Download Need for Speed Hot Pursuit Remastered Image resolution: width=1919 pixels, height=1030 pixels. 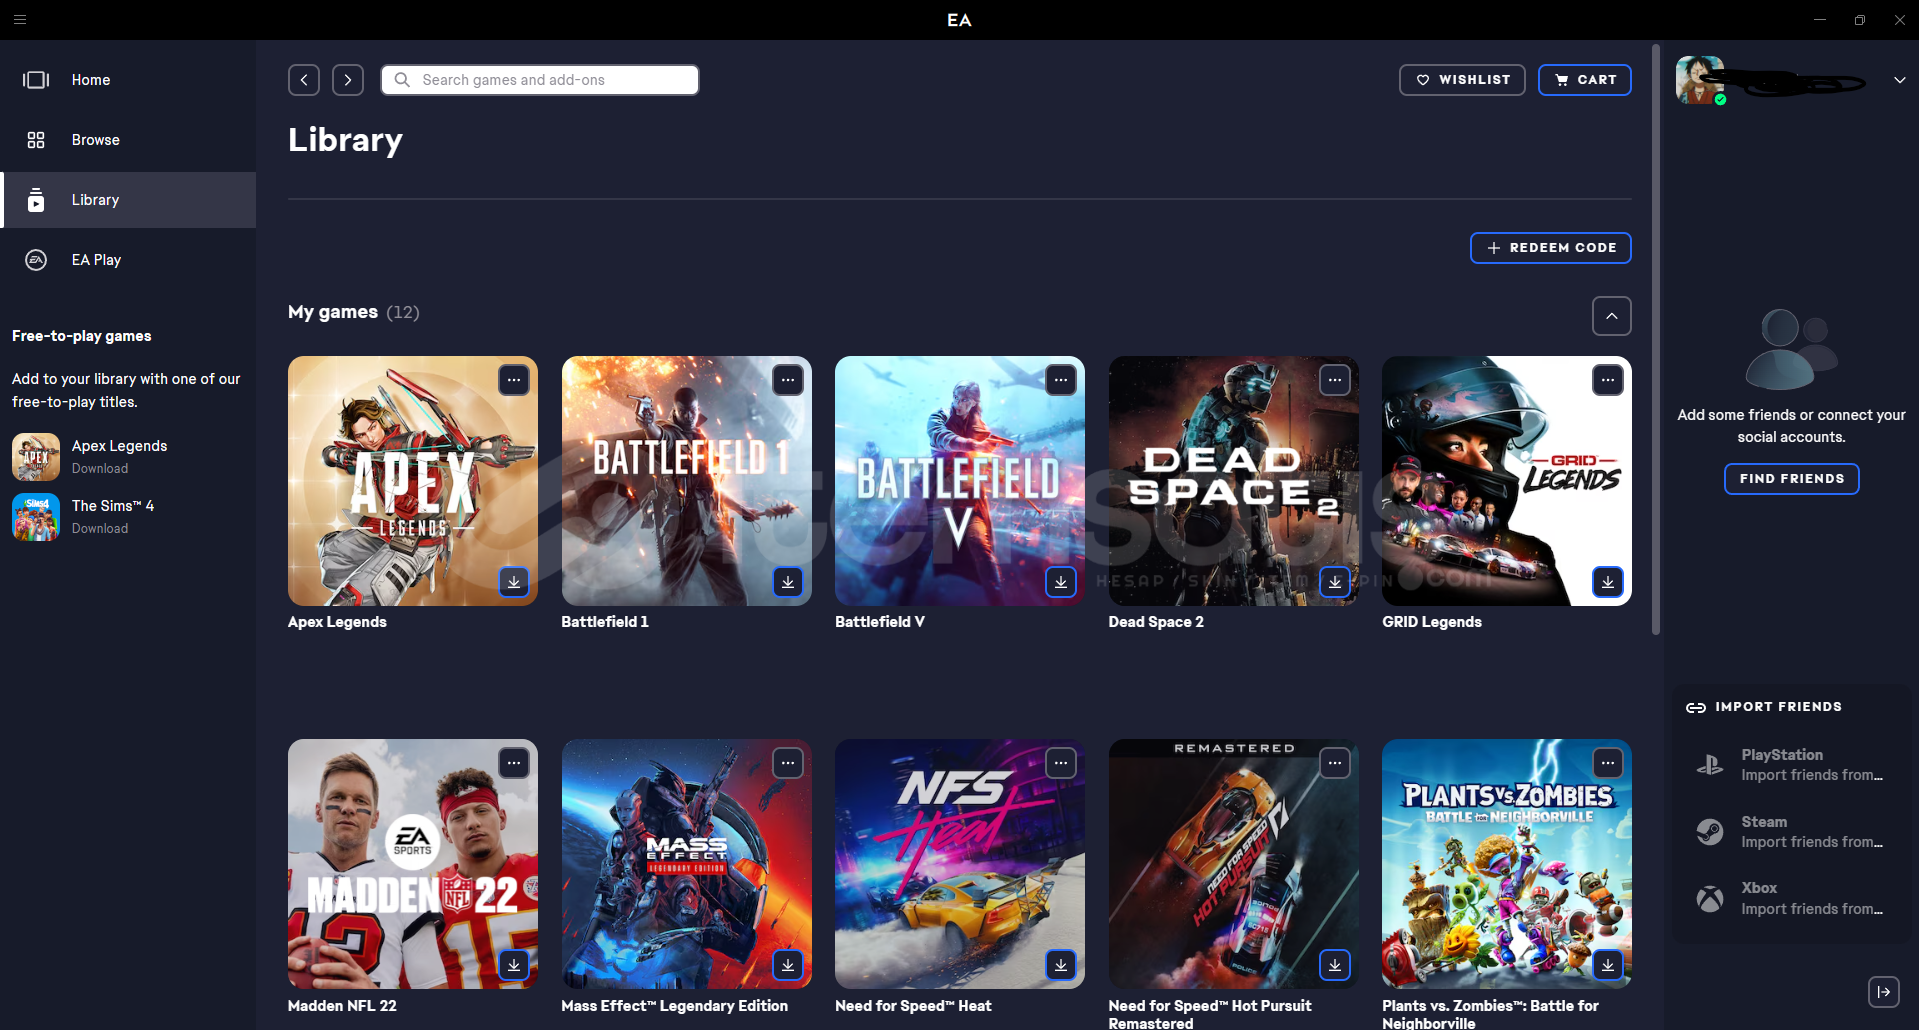tap(1335, 965)
